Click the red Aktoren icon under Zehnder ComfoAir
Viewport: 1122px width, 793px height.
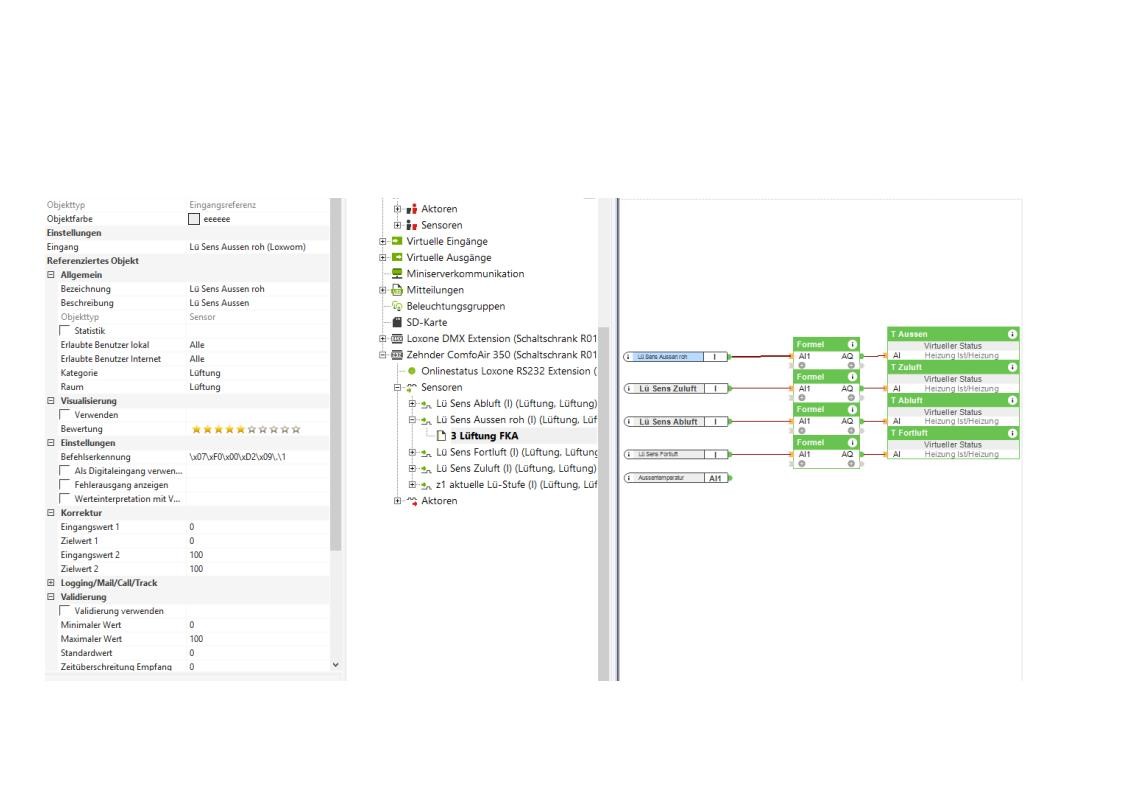click(411, 501)
